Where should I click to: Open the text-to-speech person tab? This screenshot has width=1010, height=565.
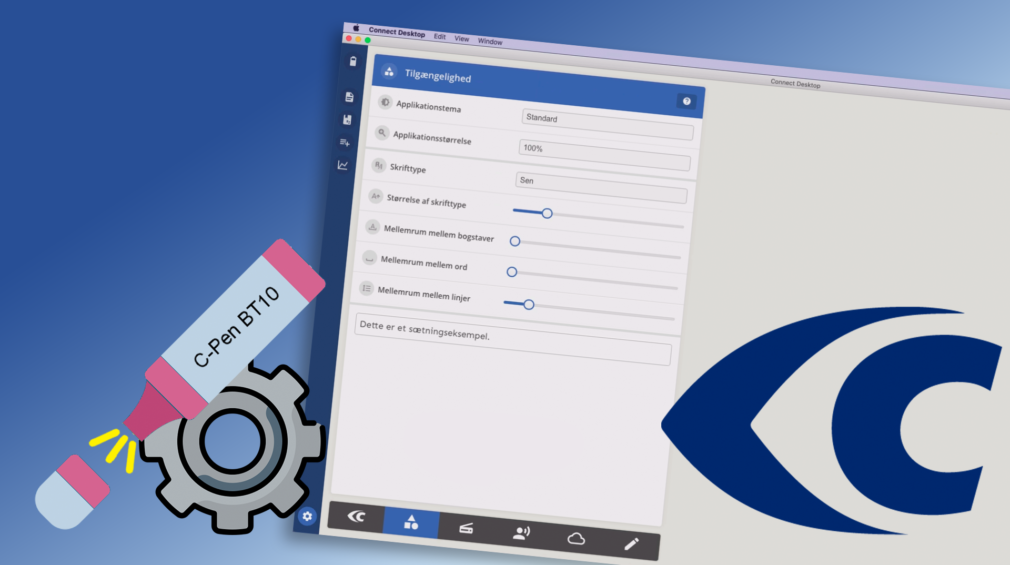(x=521, y=532)
